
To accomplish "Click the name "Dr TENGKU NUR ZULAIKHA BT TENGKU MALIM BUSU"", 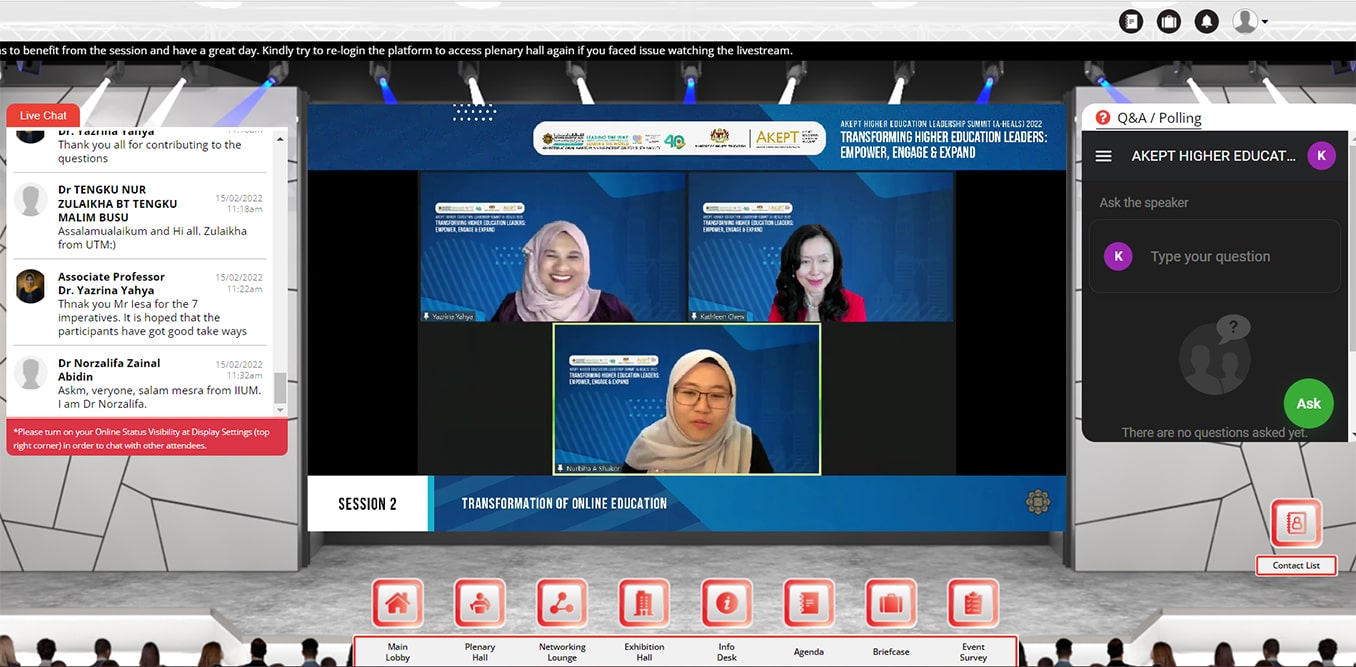I will [x=117, y=203].
